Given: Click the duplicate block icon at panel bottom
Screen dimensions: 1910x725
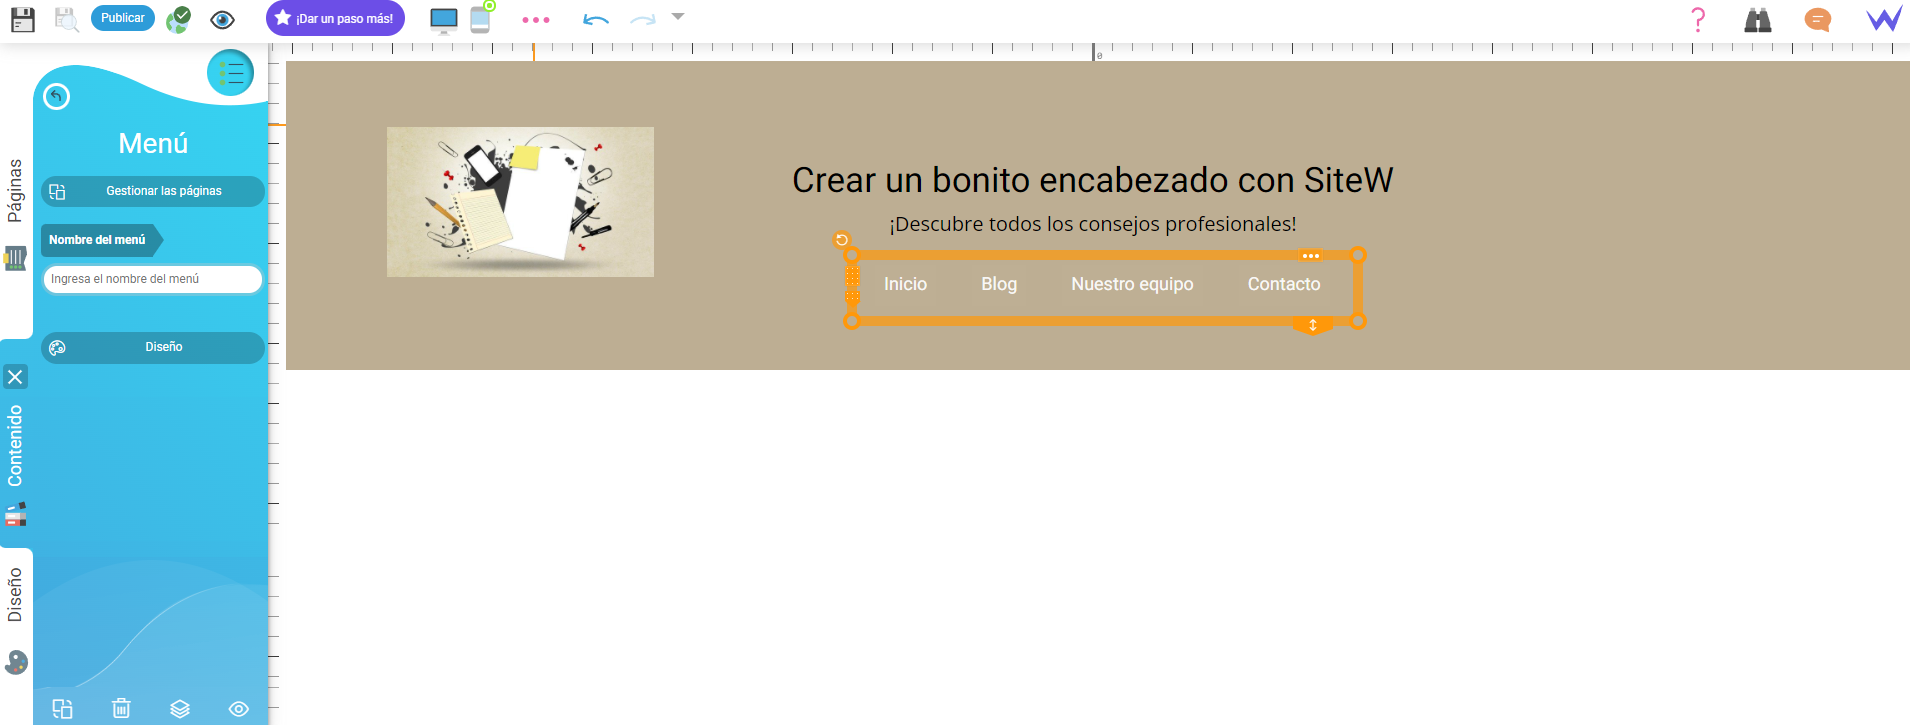Looking at the screenshot, I should click(x=62, y=708).
